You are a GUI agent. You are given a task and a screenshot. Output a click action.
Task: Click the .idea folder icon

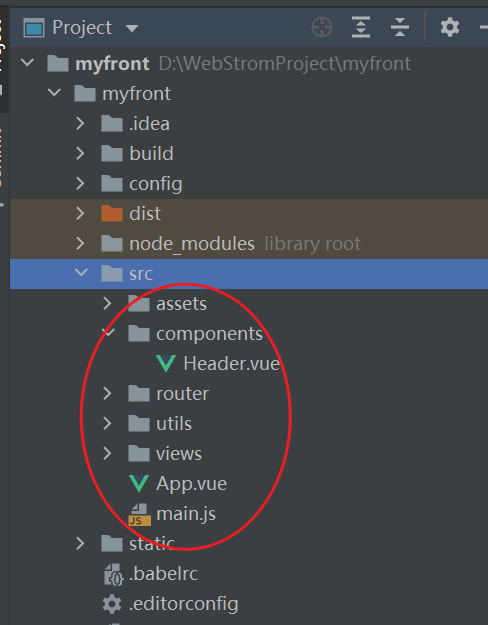112,123
